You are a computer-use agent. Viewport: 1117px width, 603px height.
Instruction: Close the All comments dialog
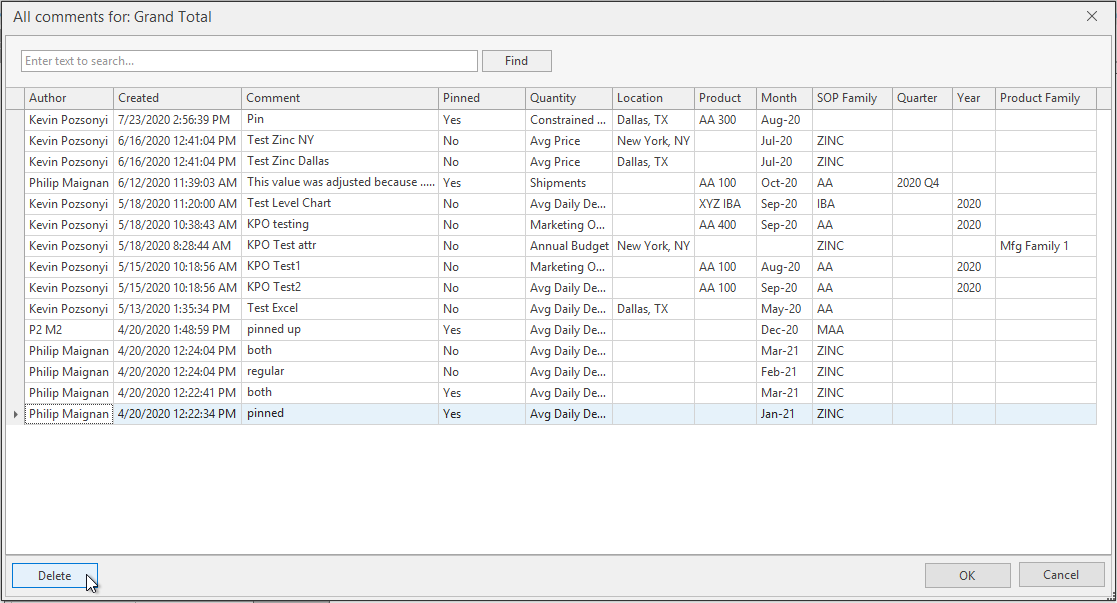point(1091,16)
